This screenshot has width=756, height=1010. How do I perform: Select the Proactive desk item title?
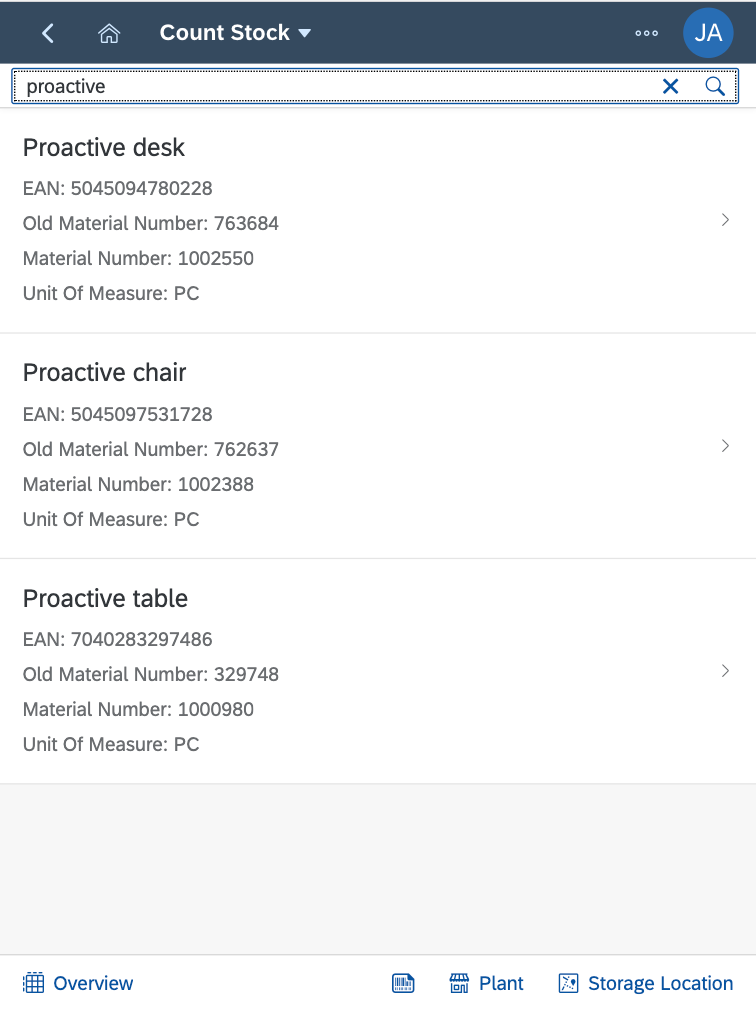point(104,148)
